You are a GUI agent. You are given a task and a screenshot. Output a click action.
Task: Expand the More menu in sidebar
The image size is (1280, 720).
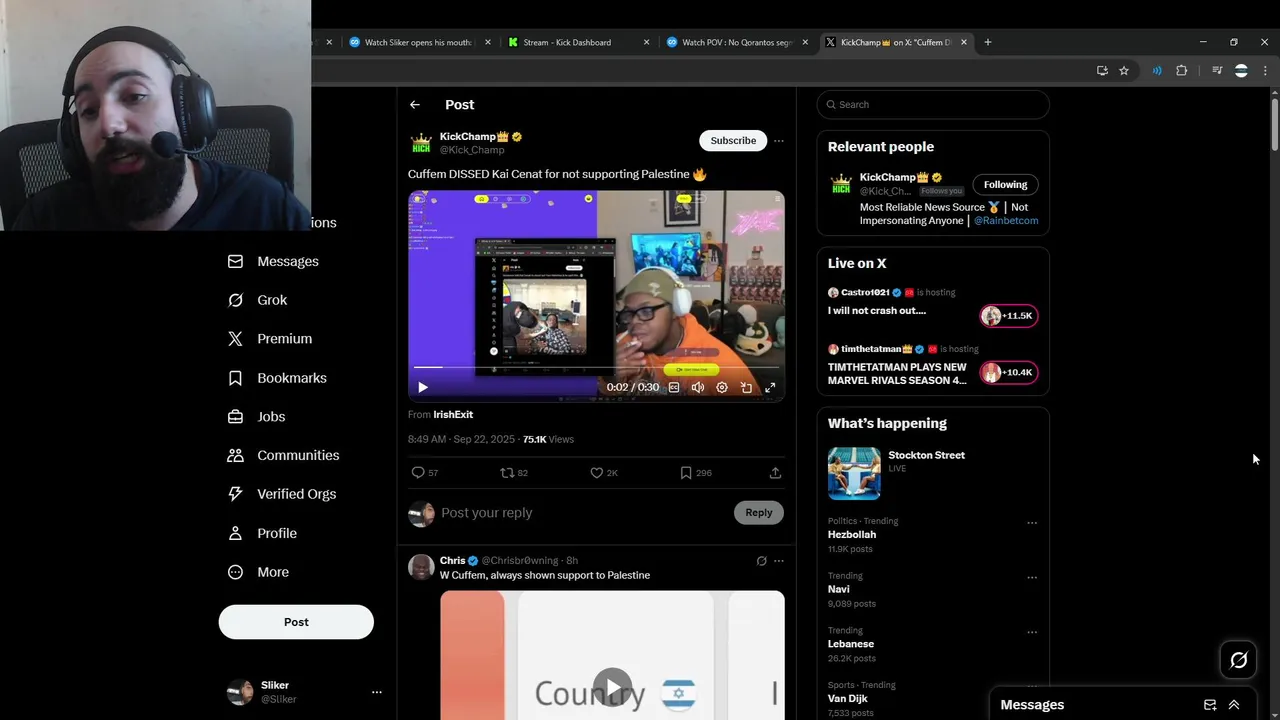tap(259, 572)
